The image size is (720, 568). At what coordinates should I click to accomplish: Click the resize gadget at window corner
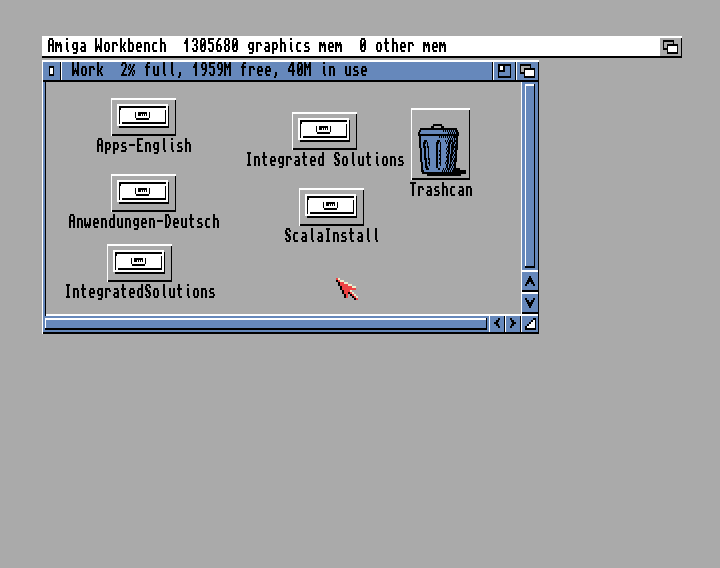pyautogui.click(x=530, y=323)
